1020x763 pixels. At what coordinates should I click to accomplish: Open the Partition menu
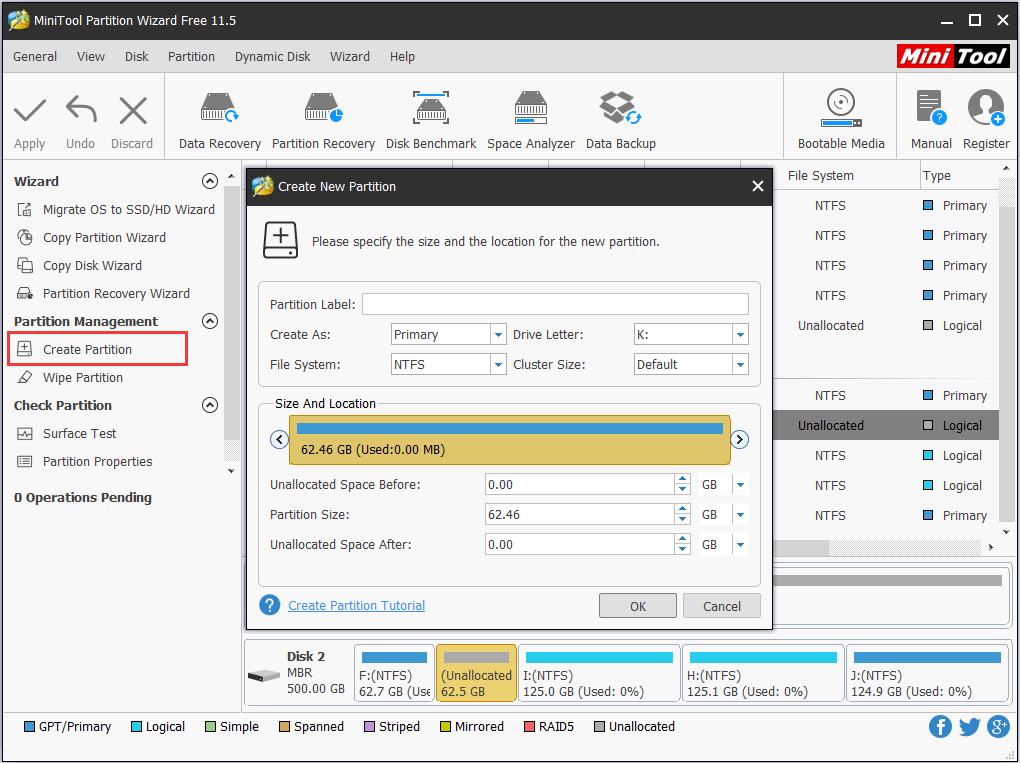(191, 57)
